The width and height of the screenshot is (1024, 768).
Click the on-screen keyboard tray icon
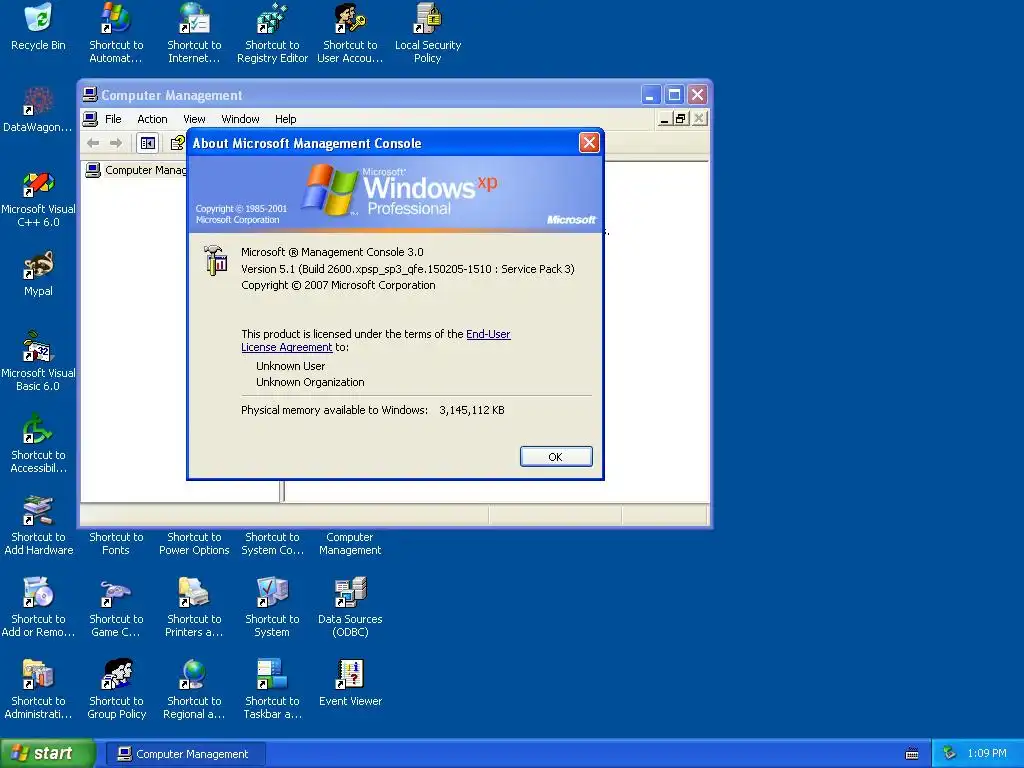coord(912,754)
